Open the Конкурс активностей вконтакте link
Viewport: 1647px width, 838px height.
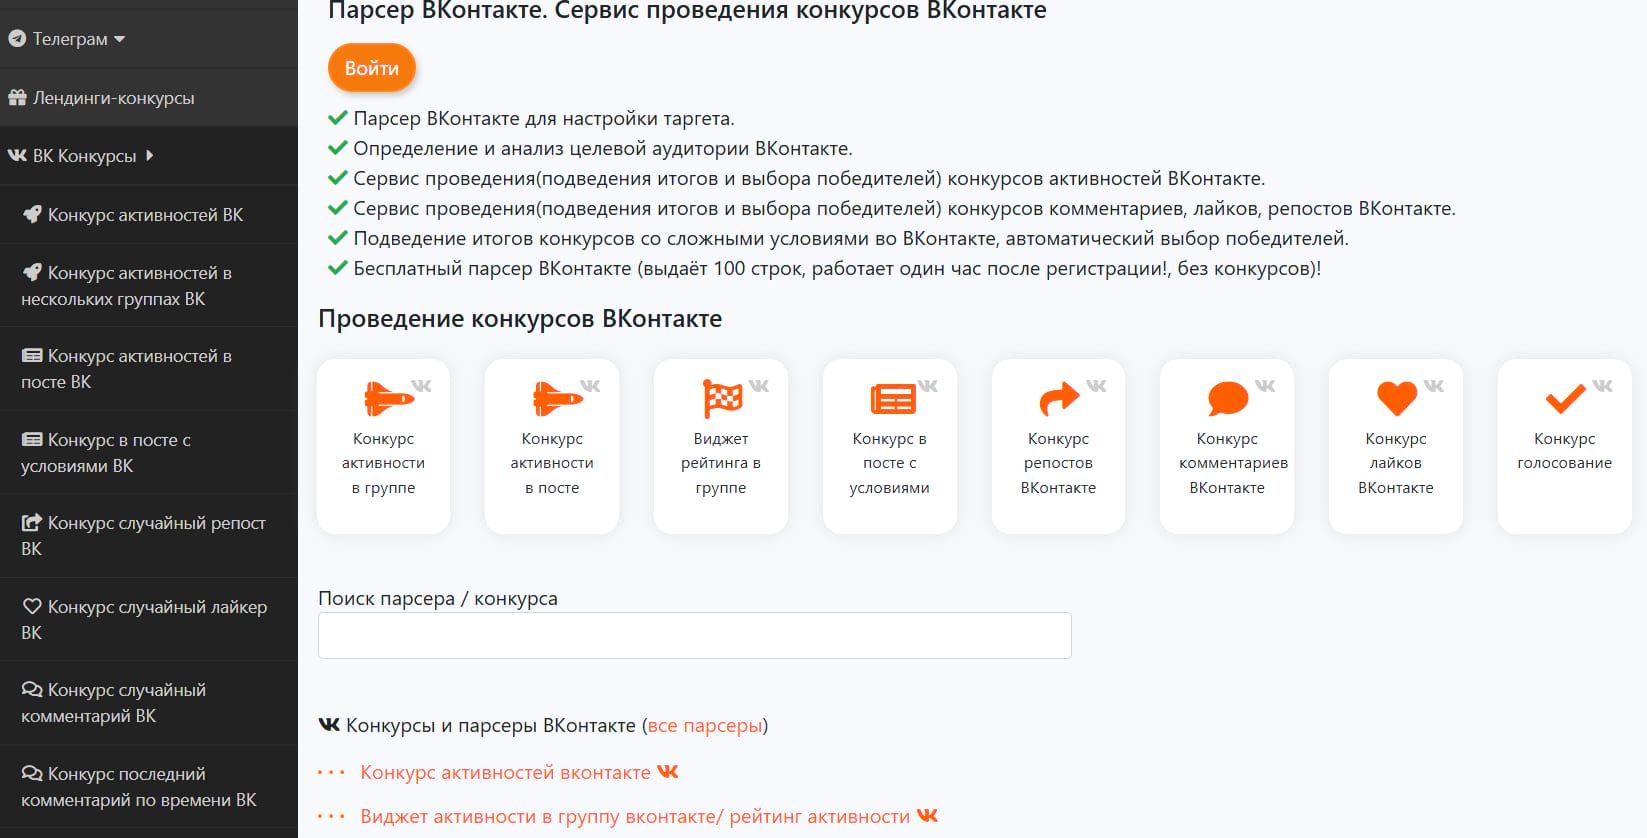505,772
